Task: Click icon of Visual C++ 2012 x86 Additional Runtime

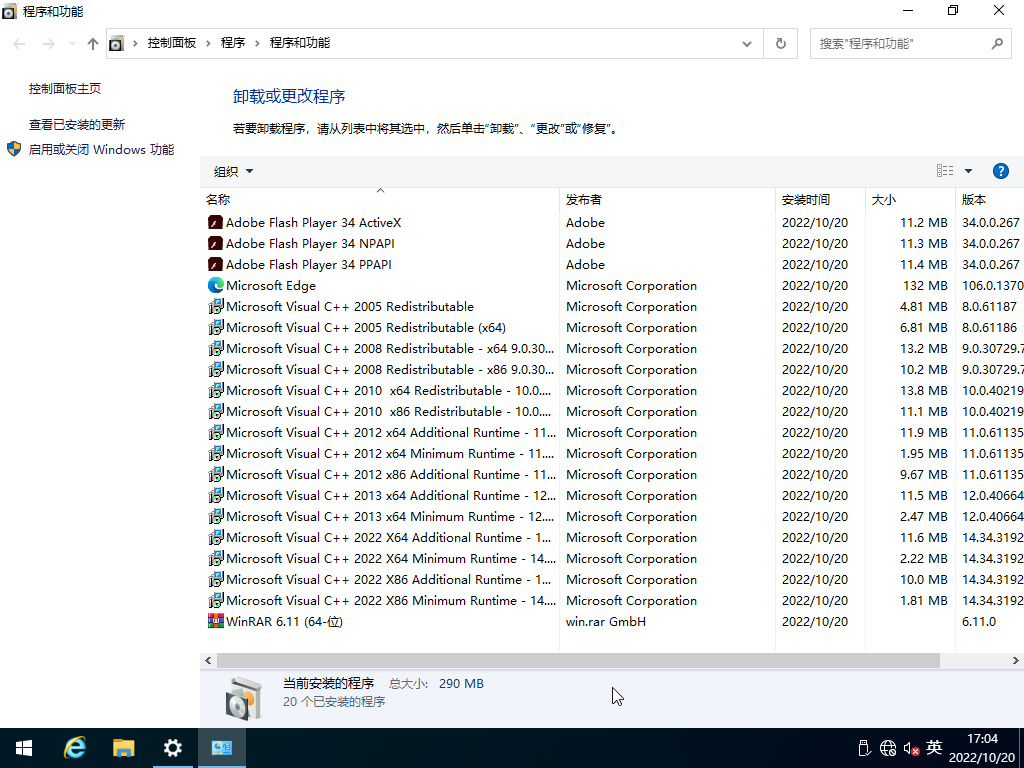Action: coord(216,474)
